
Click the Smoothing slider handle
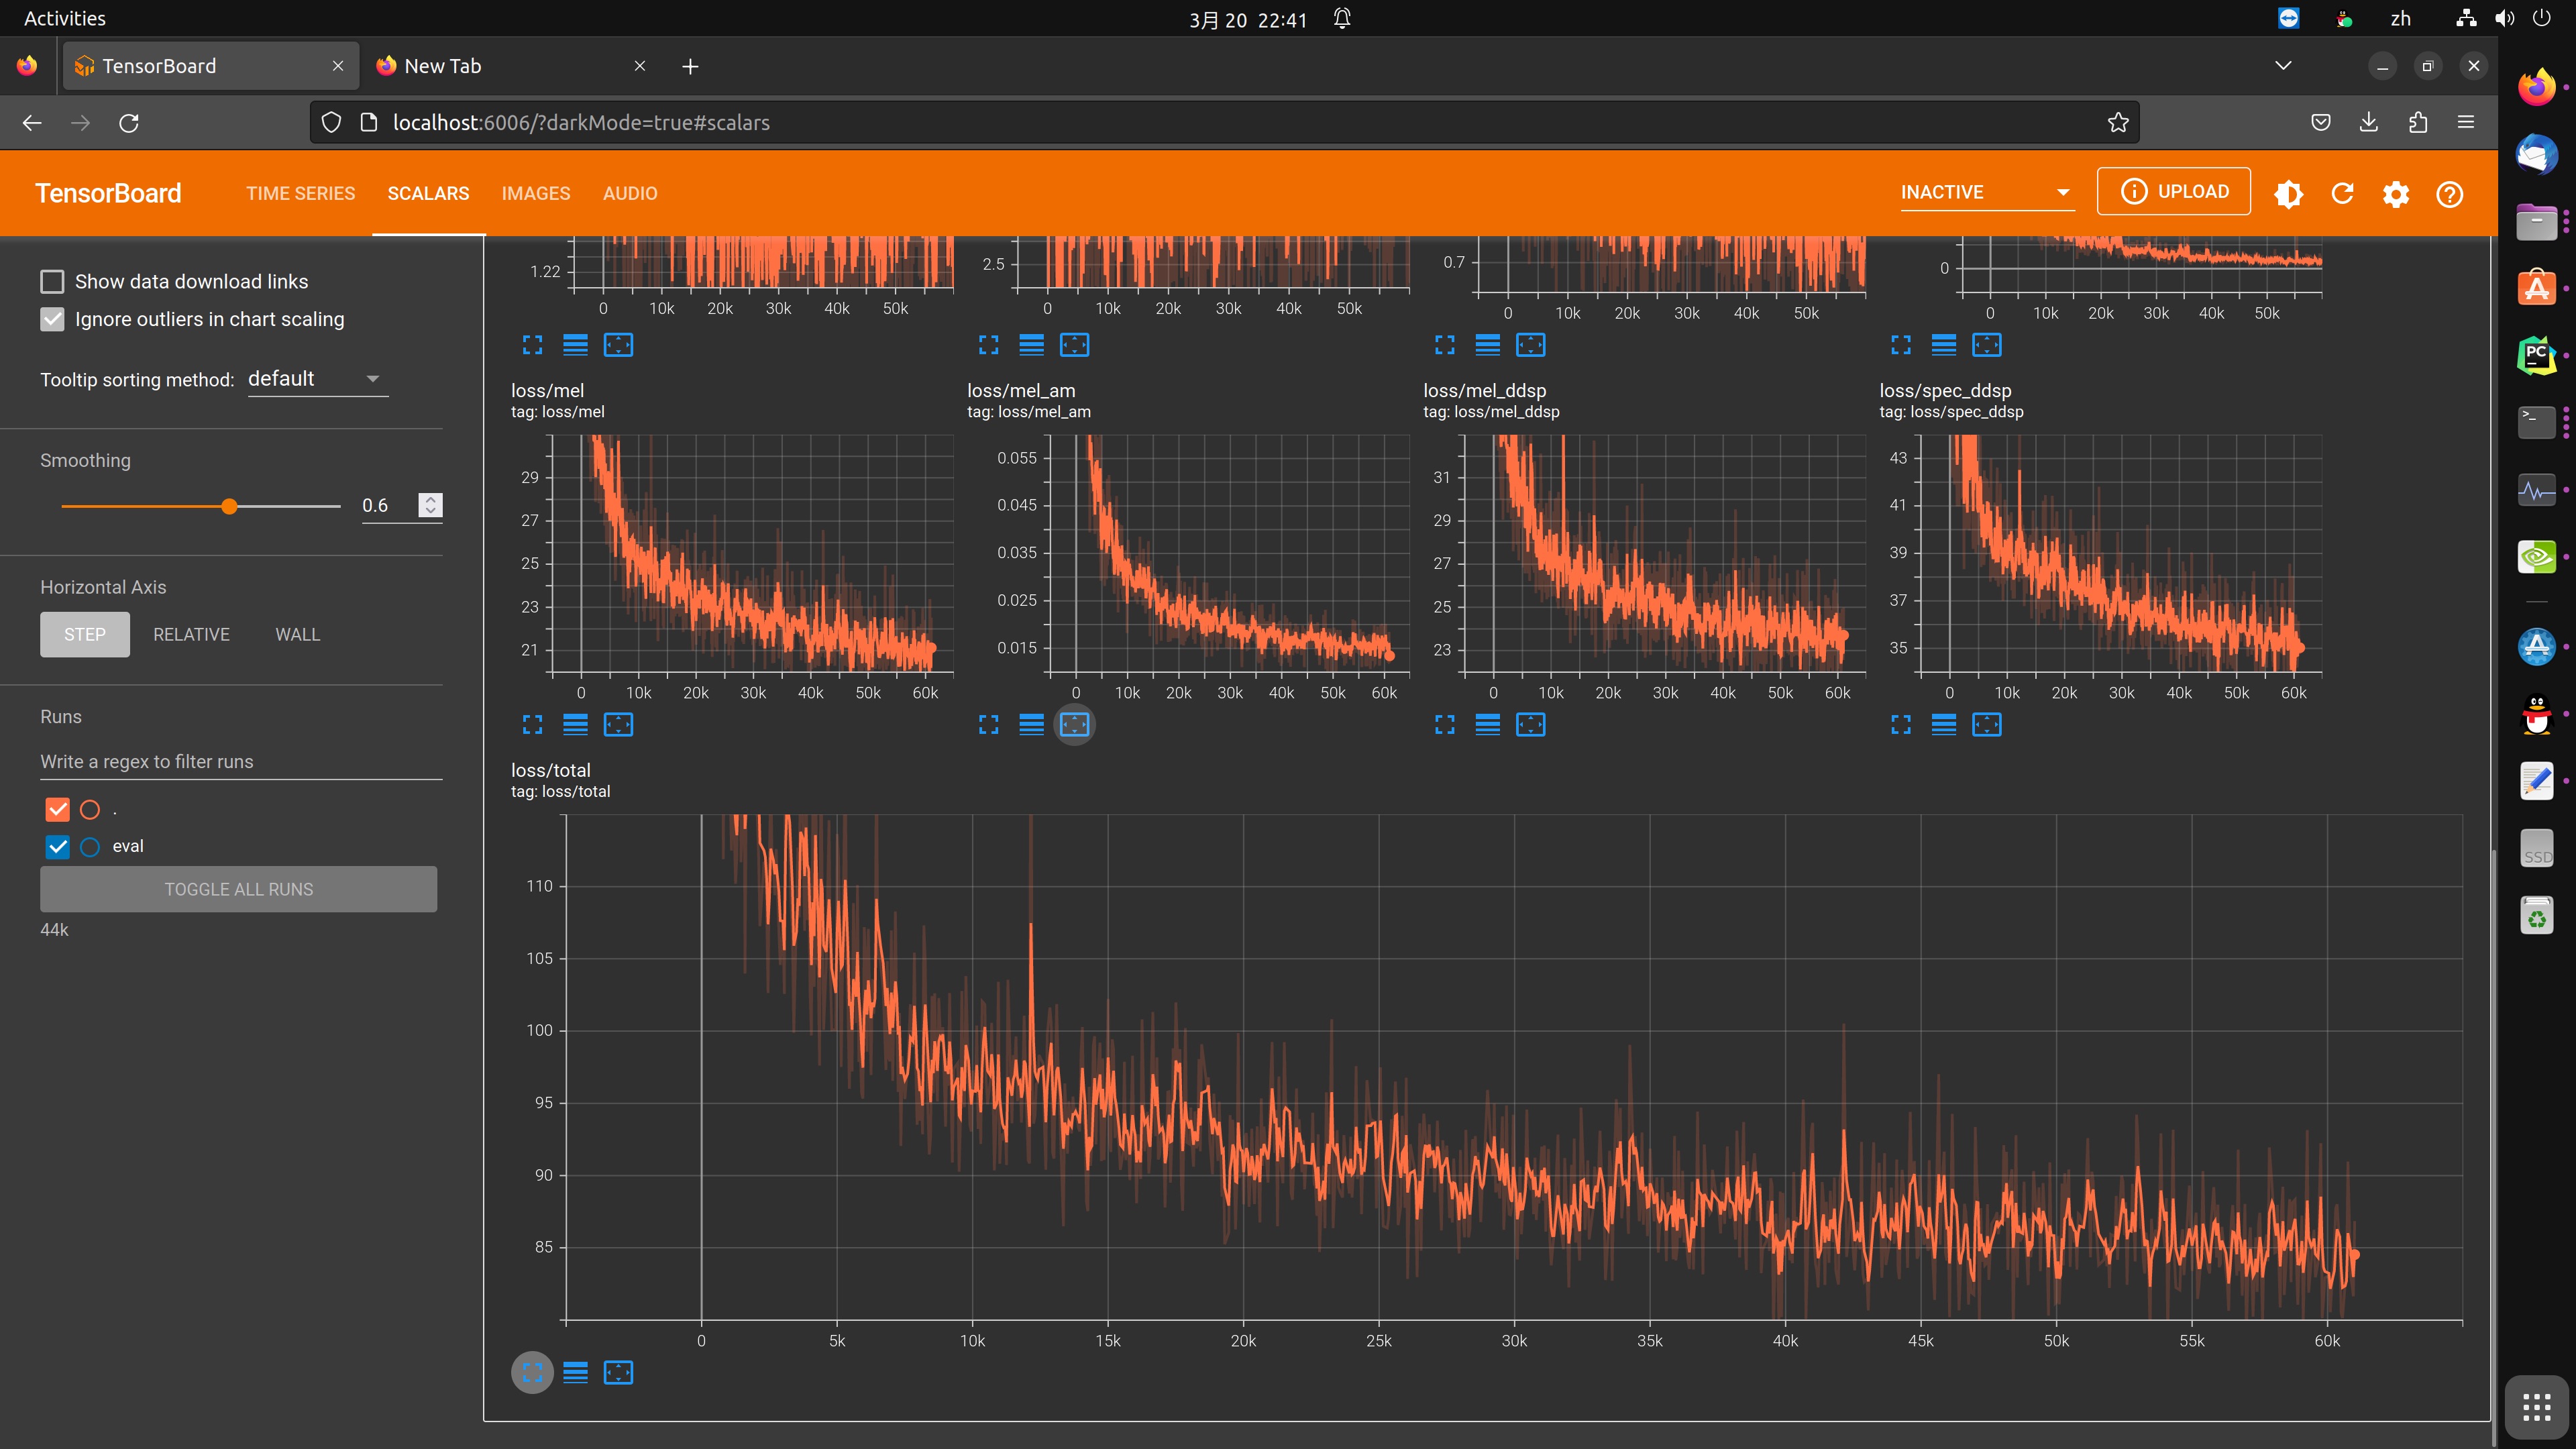(x=229, y=506)
